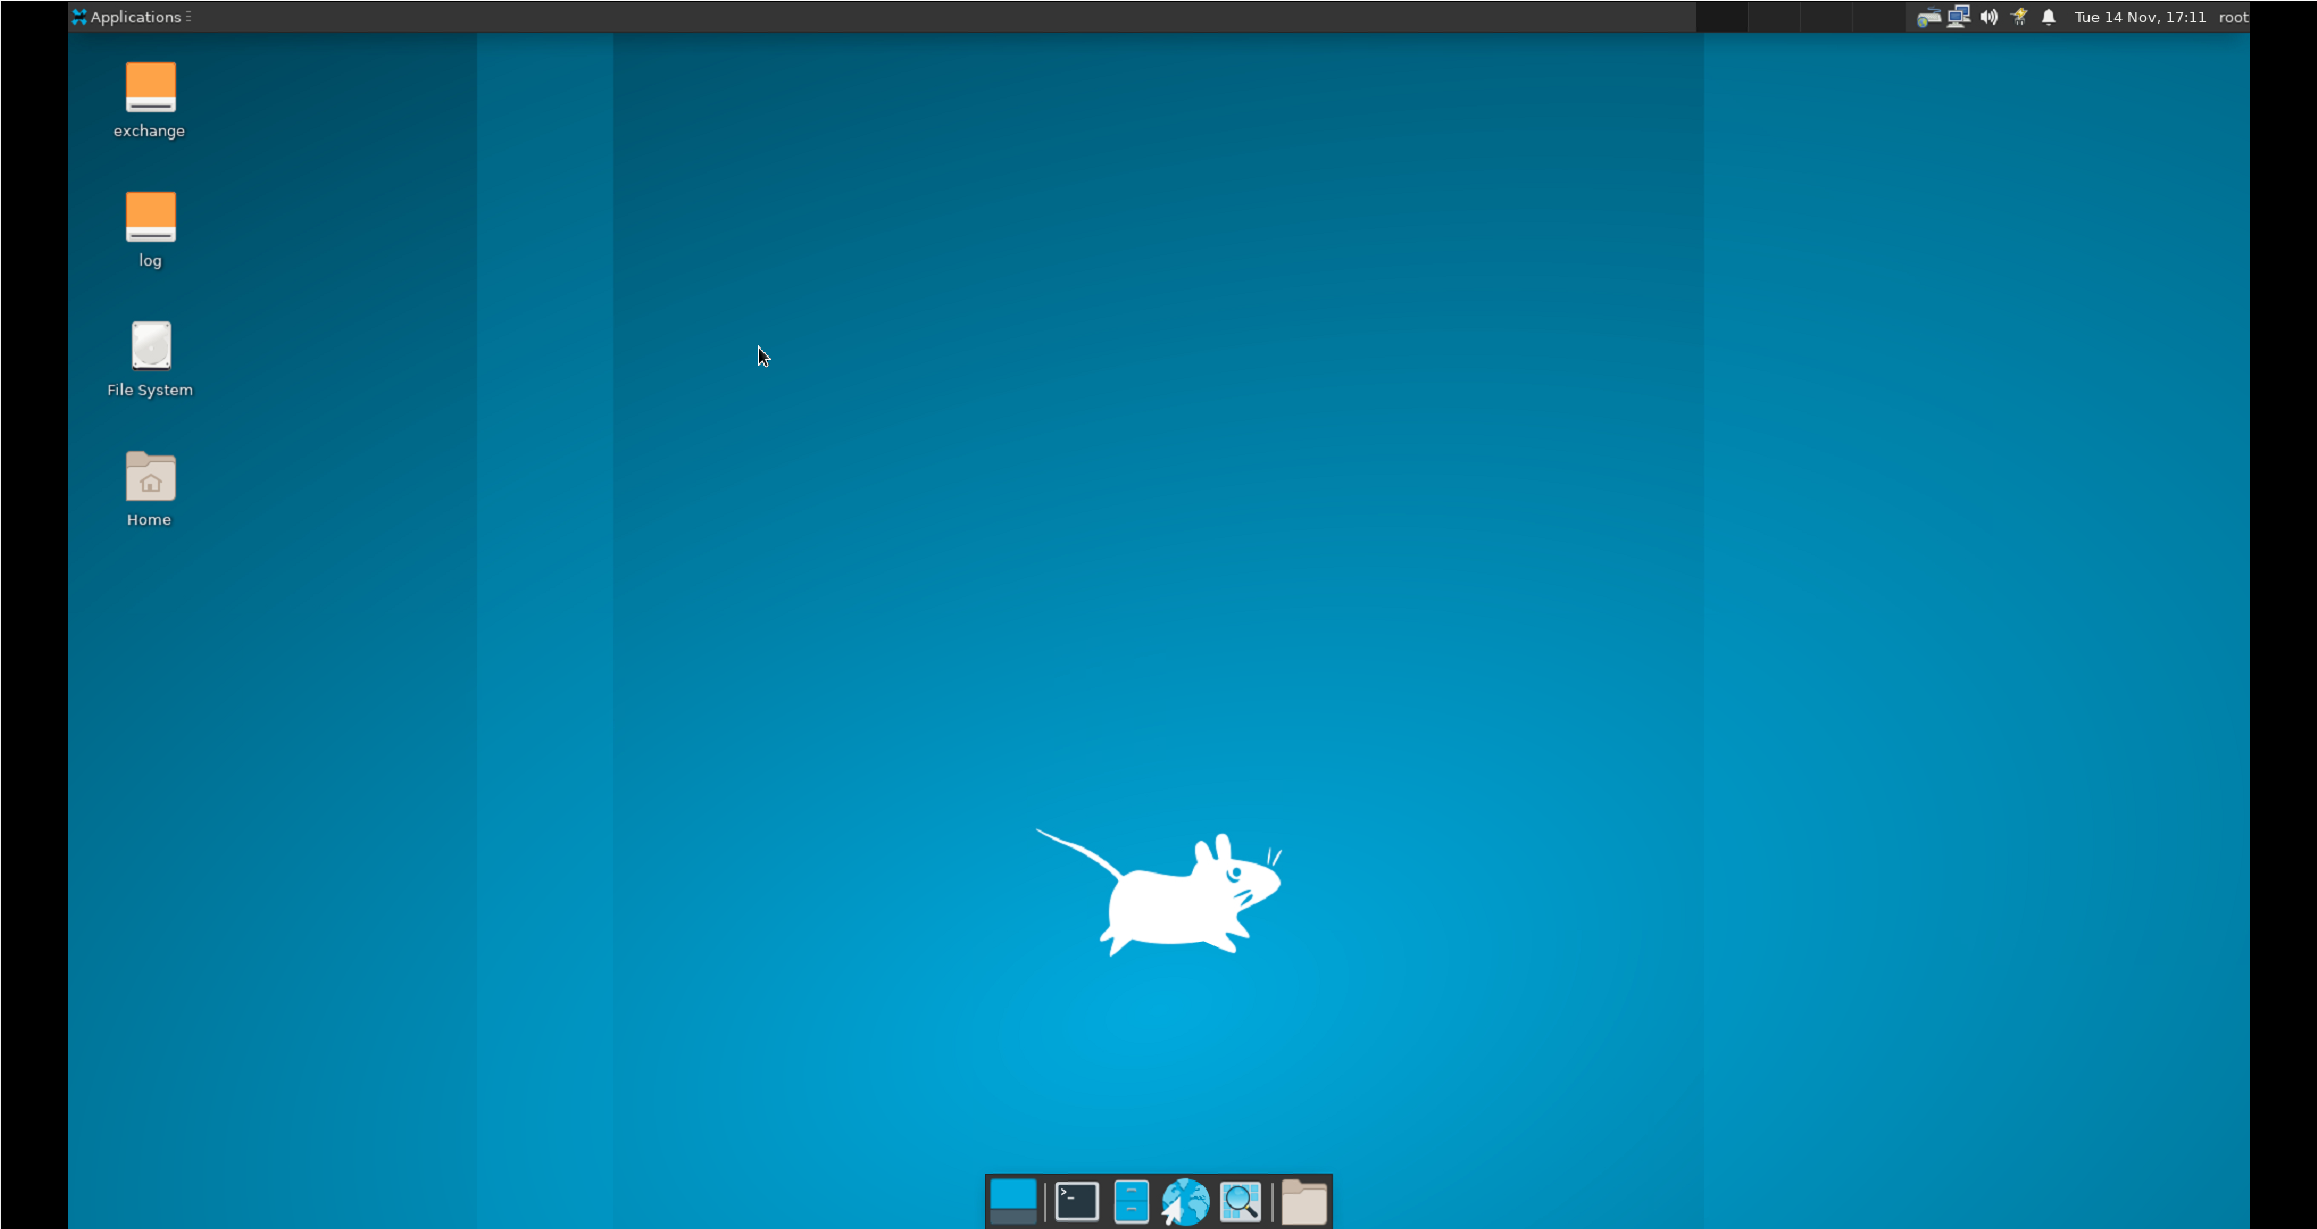Click Show Desktop in the dock

(x=1013, y=1201)
